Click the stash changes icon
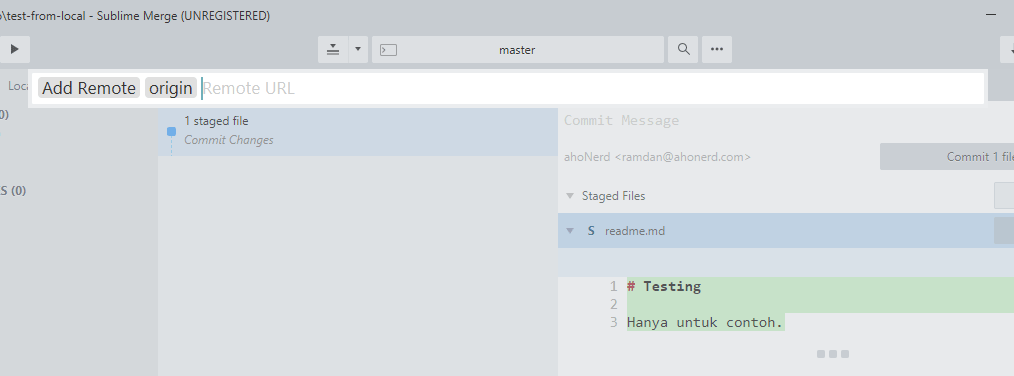Screen dimensions: 1014x376 pos(333,49)
